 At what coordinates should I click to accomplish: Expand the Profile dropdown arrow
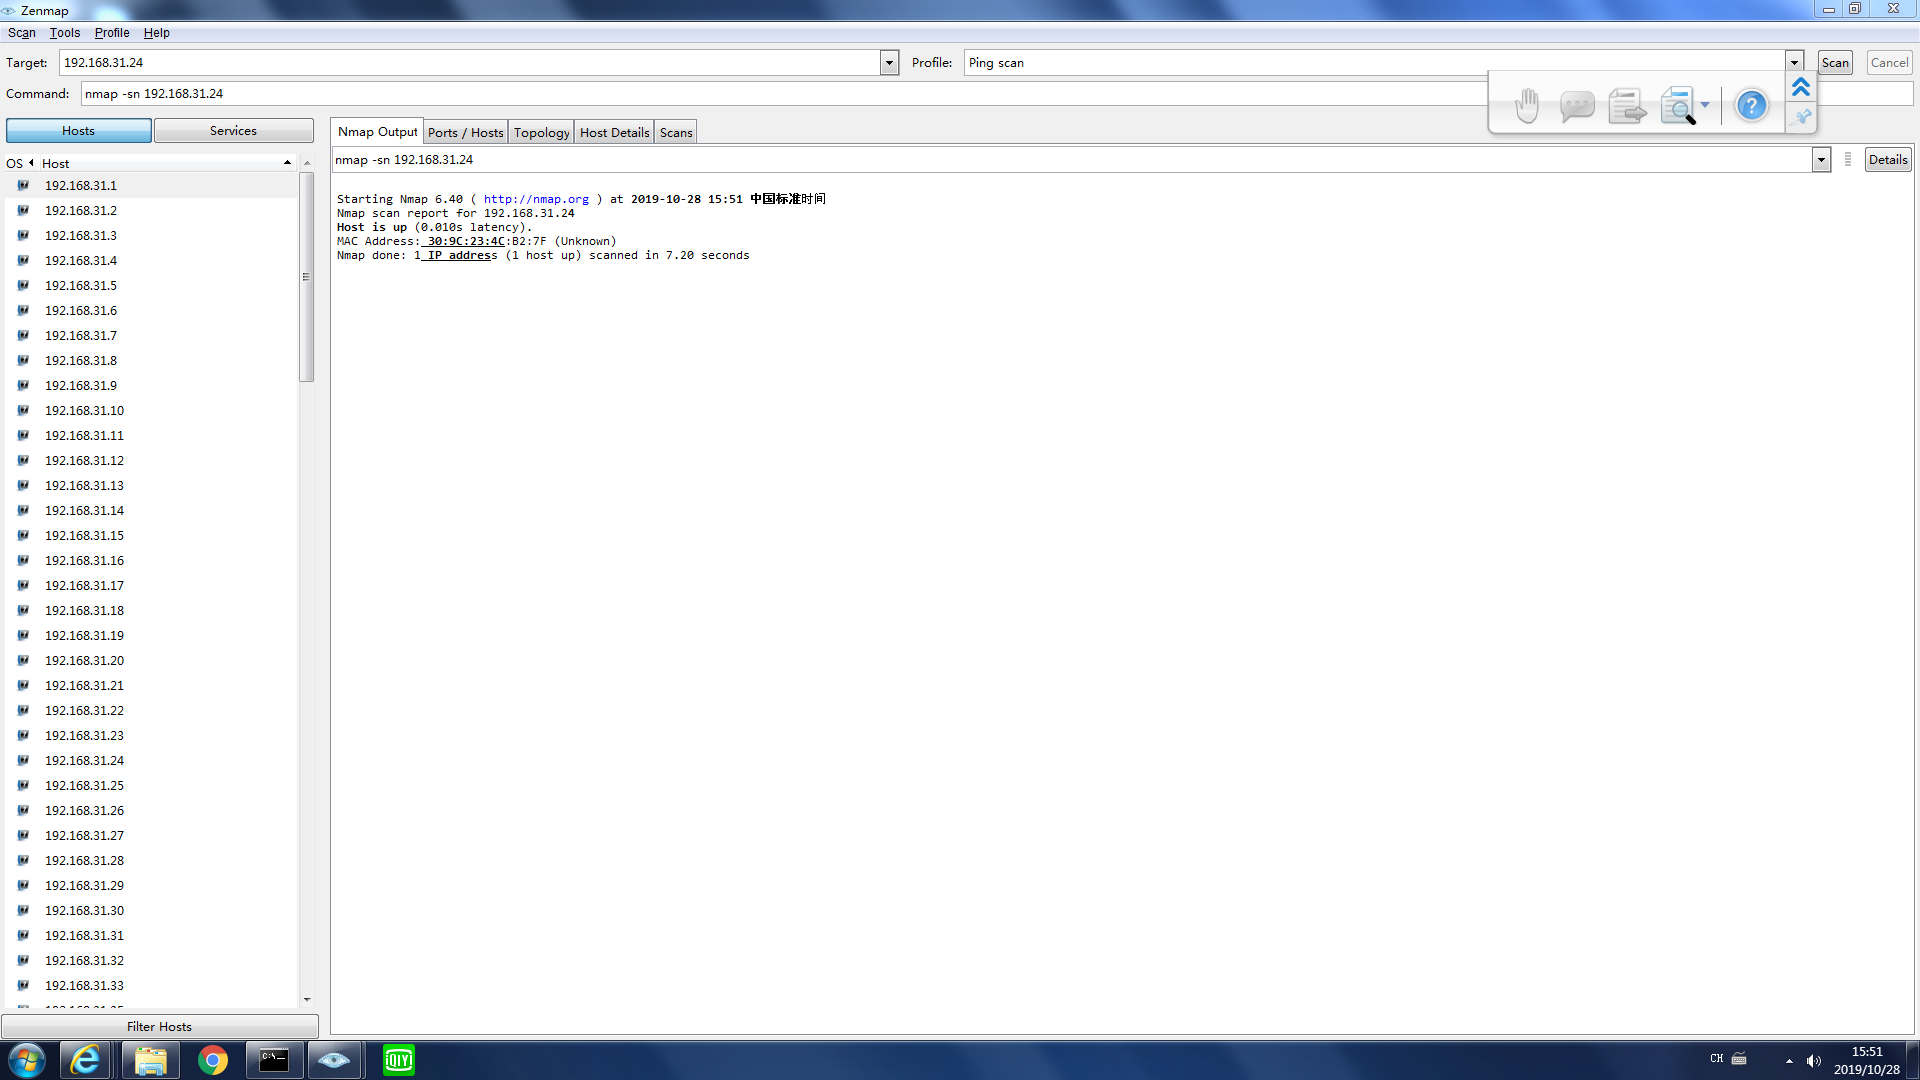(1794, 63)
